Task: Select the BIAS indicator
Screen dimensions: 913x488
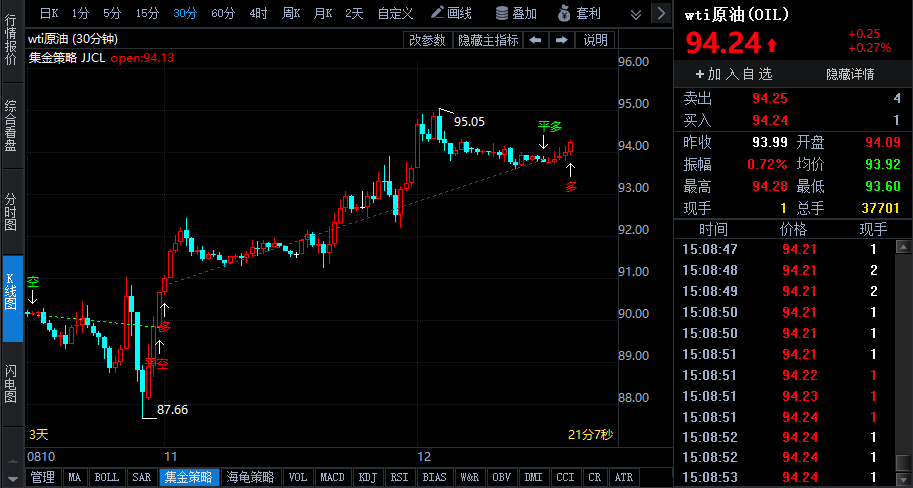Action: click(434, 477)
